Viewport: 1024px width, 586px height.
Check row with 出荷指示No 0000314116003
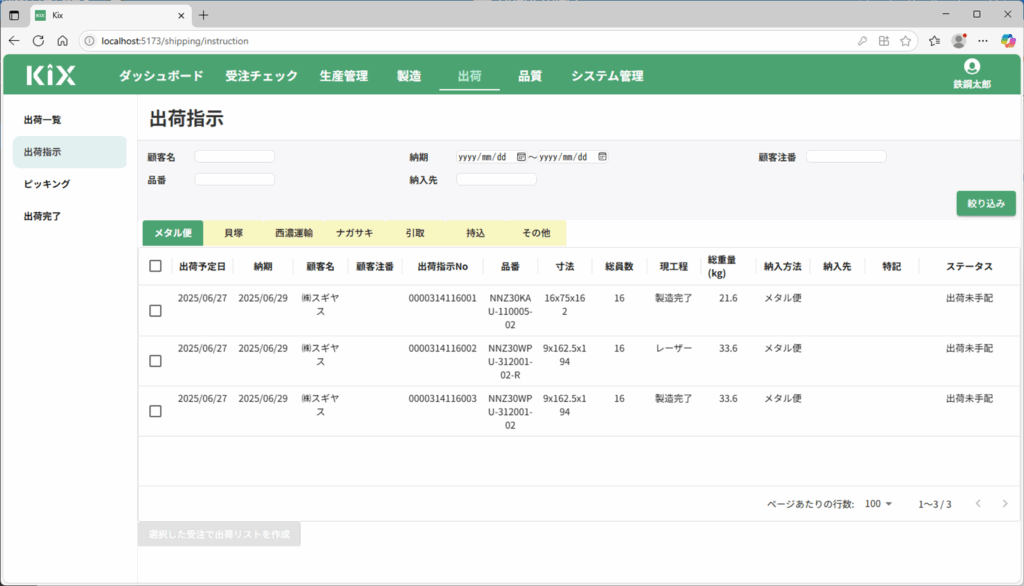click(155, 411)
